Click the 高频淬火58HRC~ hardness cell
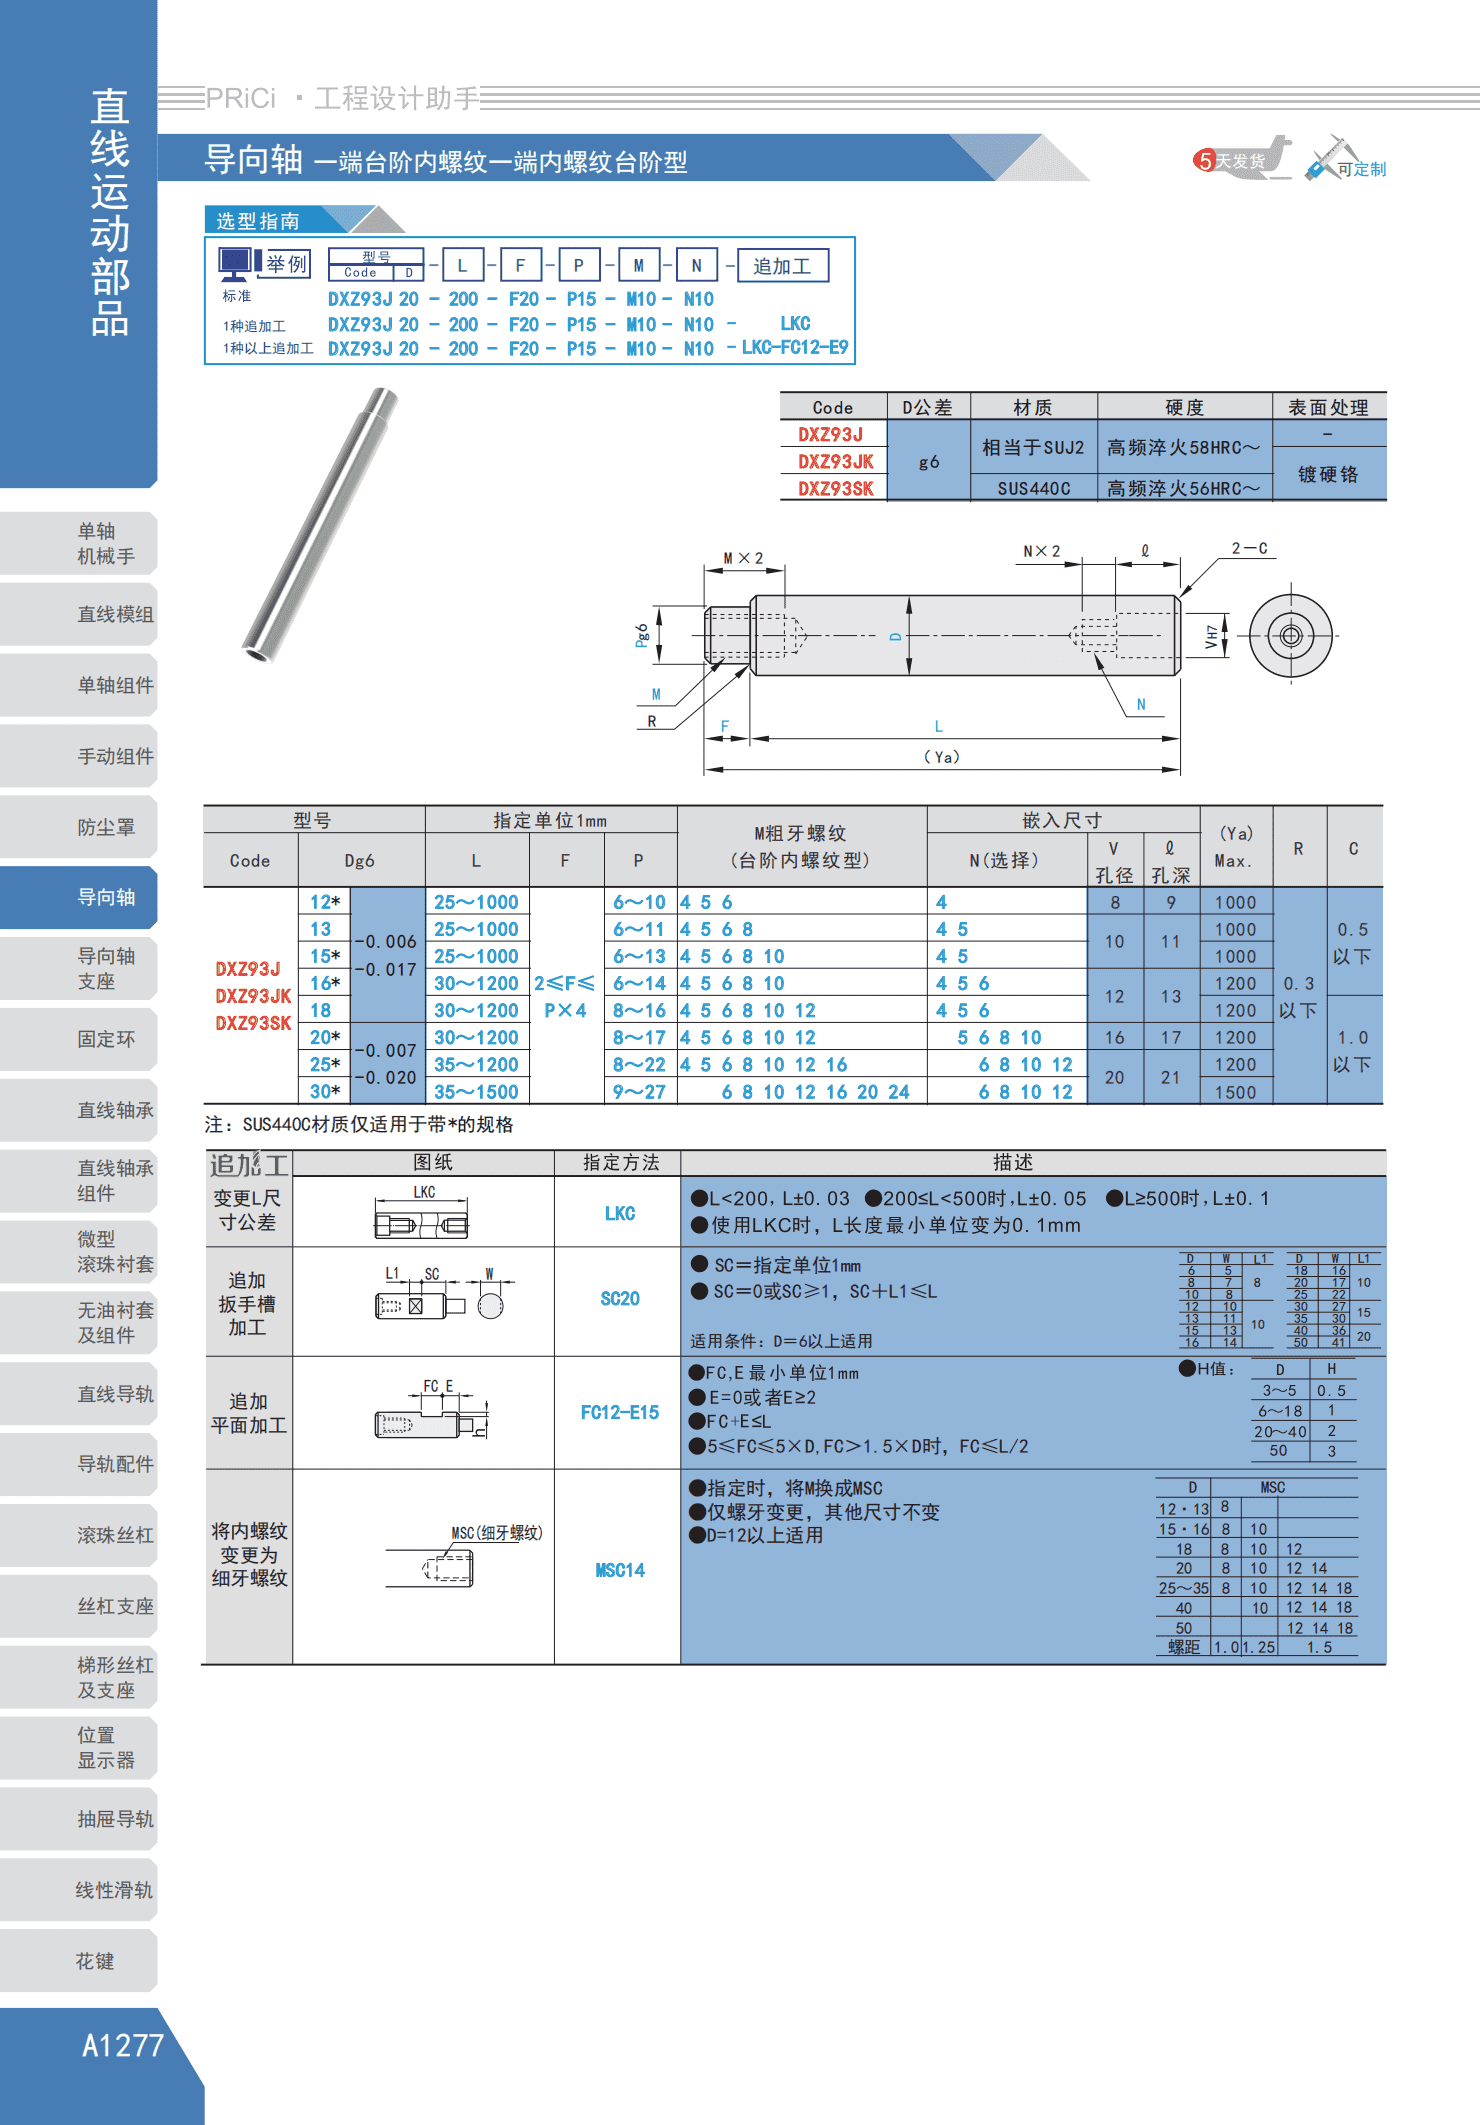 coord(1184,447)
